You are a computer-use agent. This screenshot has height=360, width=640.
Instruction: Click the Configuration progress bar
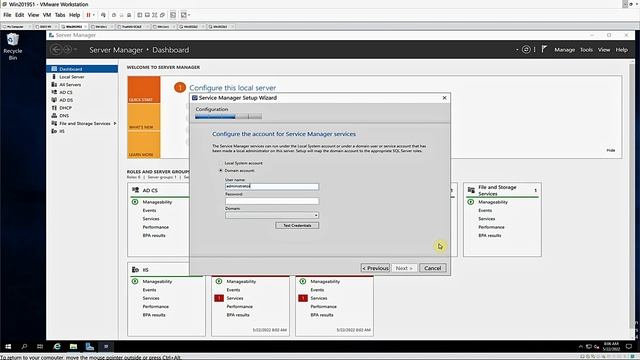click(x=228, y=117)
